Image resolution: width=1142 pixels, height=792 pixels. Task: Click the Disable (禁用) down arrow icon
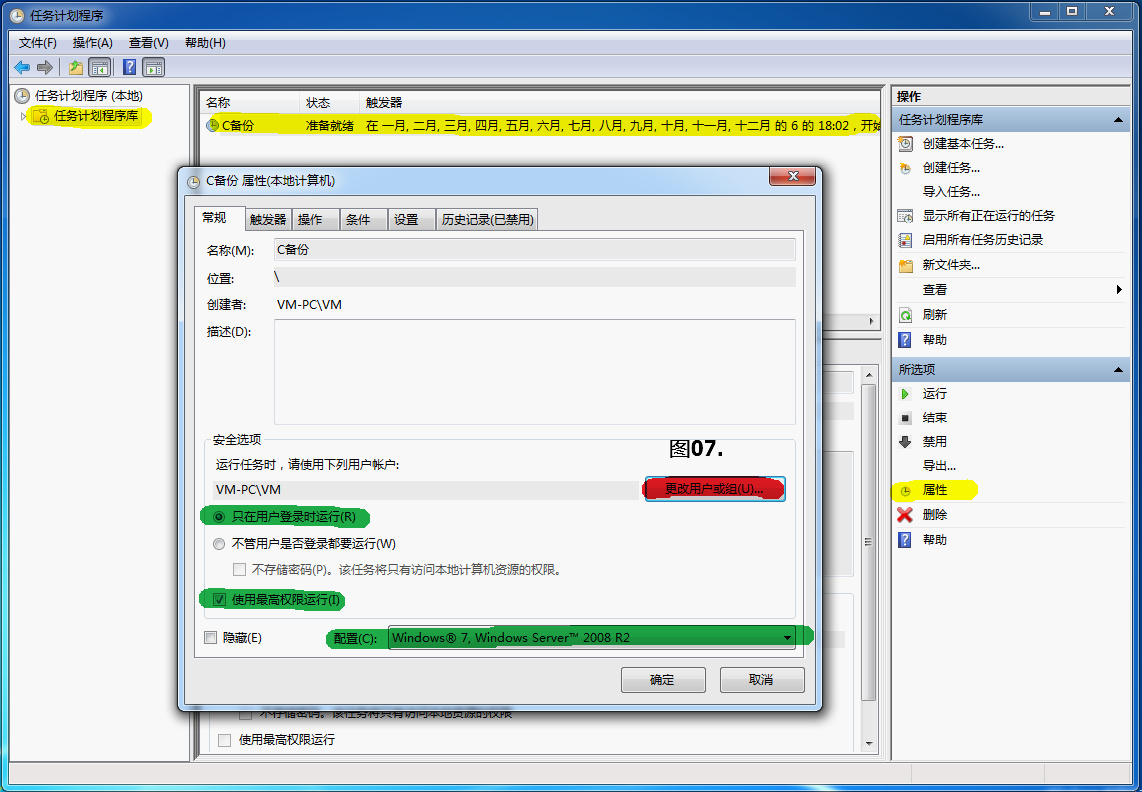(x=905, y=442)
